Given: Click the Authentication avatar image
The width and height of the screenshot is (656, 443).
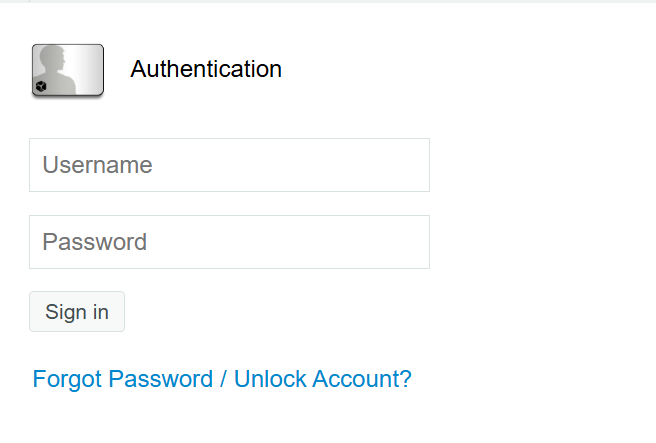Looking at the screenshot, I should (x=68, y=70).
